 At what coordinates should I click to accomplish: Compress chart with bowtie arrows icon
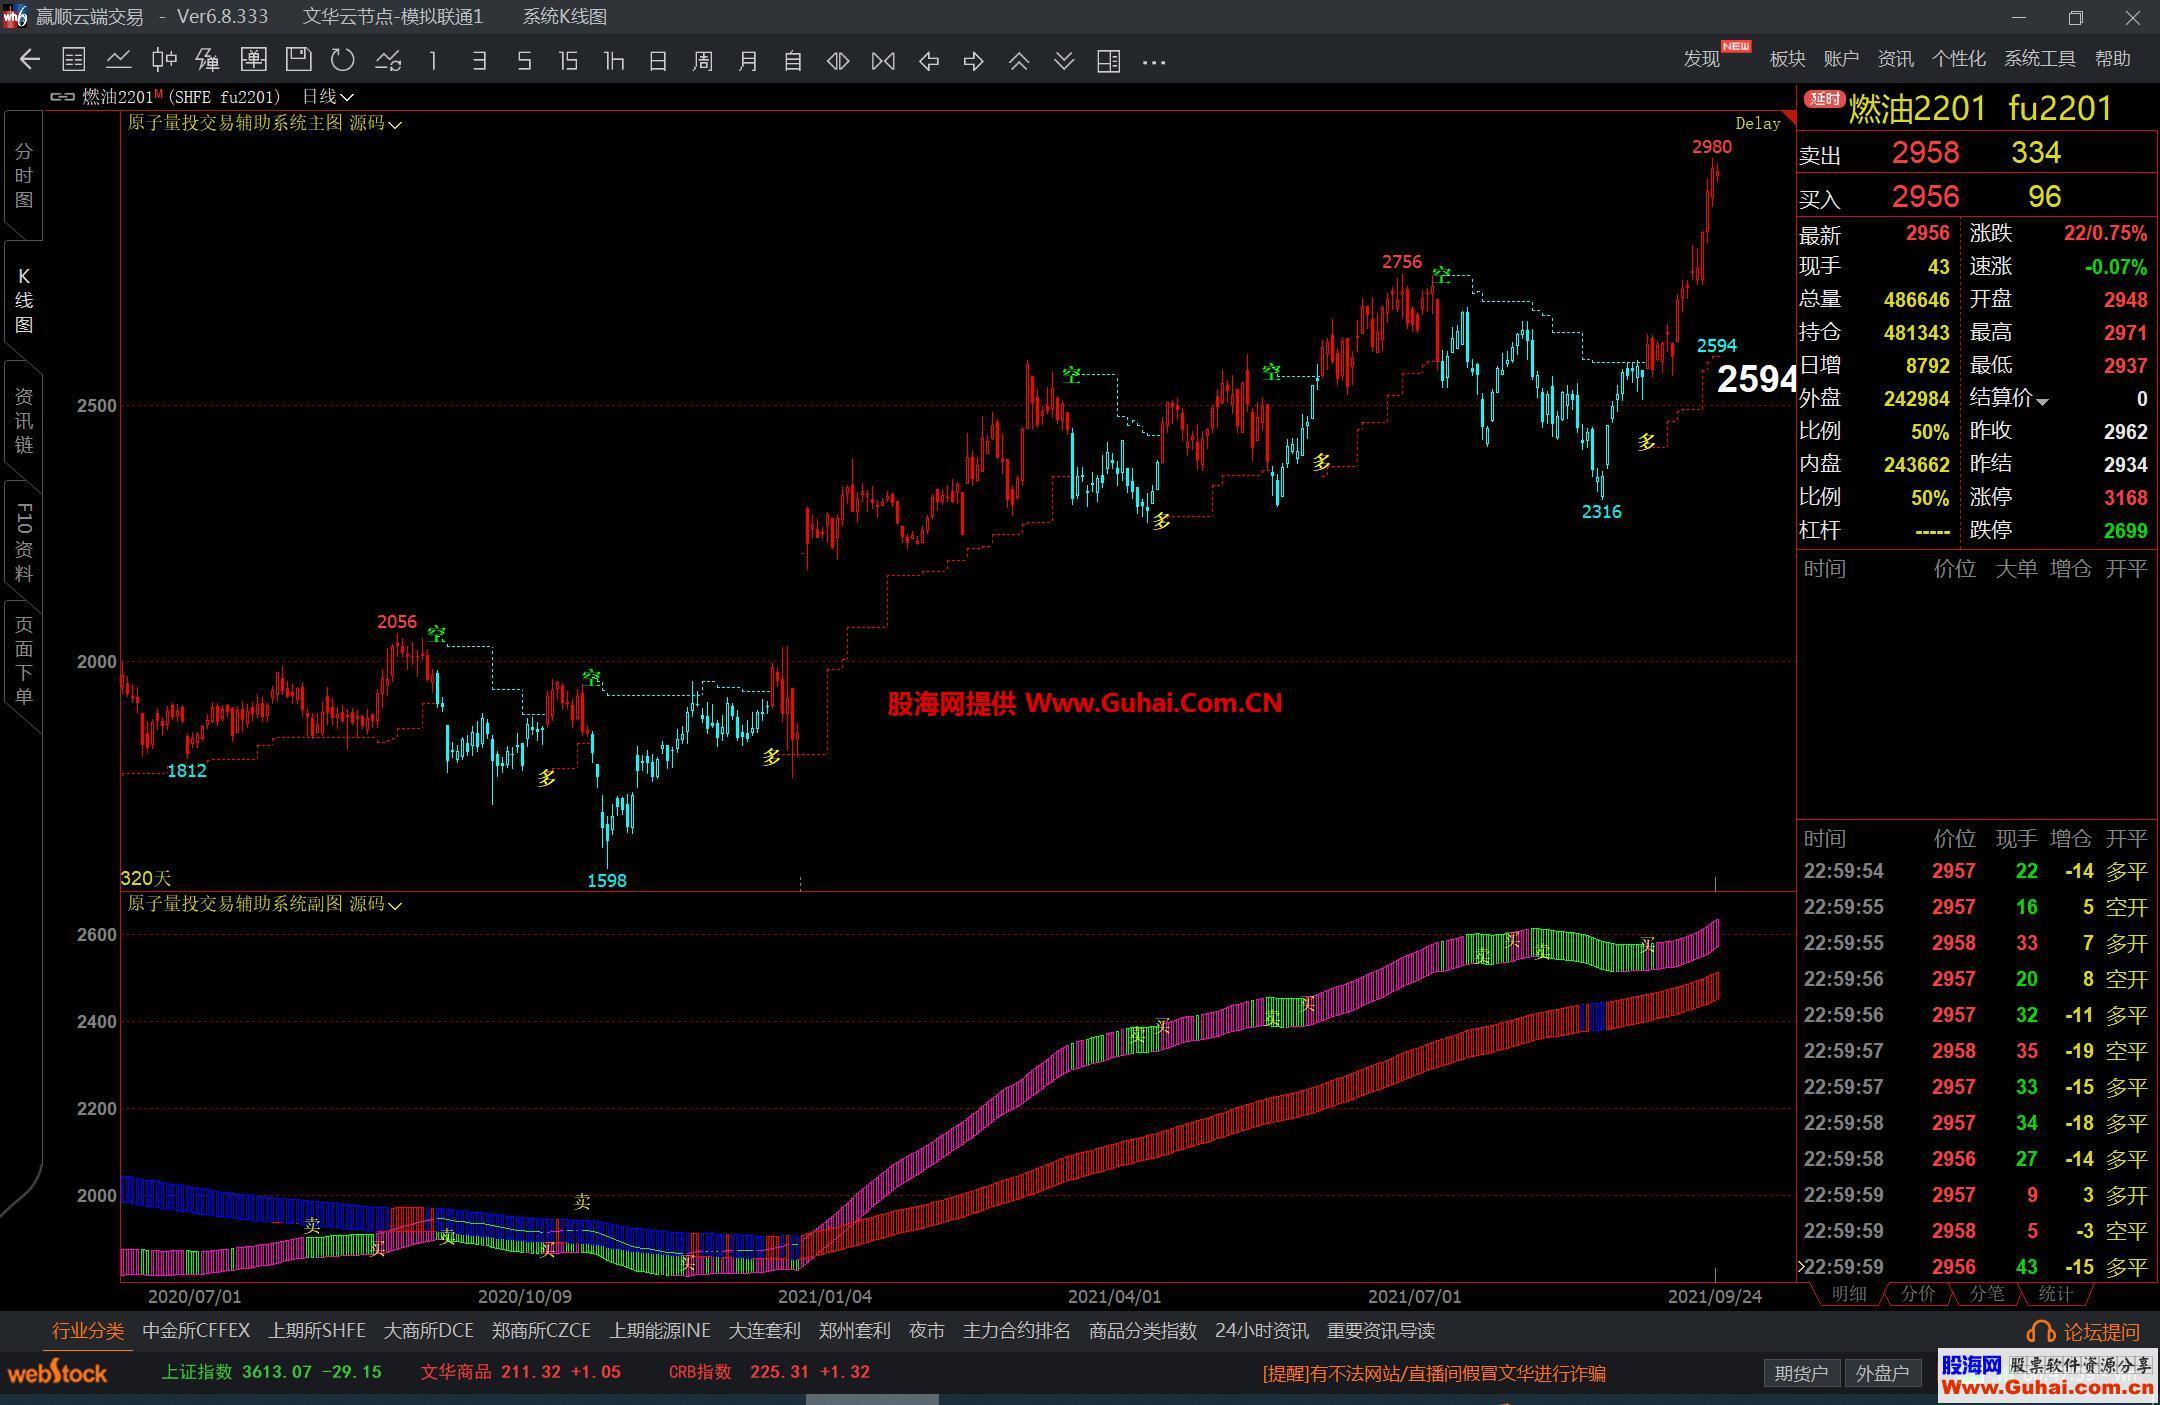(883, 61)
